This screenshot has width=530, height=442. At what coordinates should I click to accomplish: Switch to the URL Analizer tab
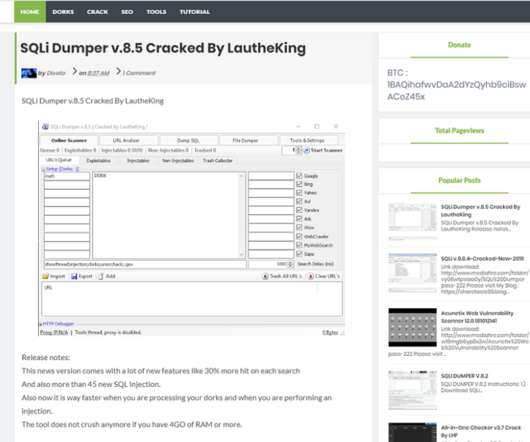pos(126,140)
